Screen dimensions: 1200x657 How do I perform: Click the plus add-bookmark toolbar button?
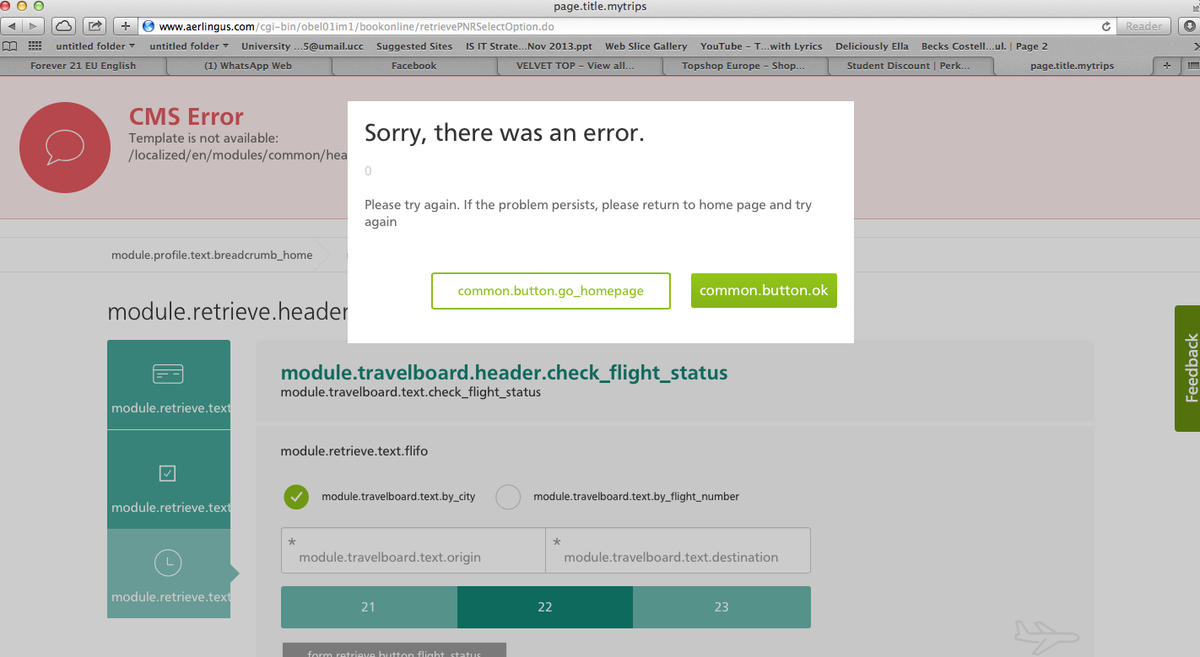pos(128,25)
